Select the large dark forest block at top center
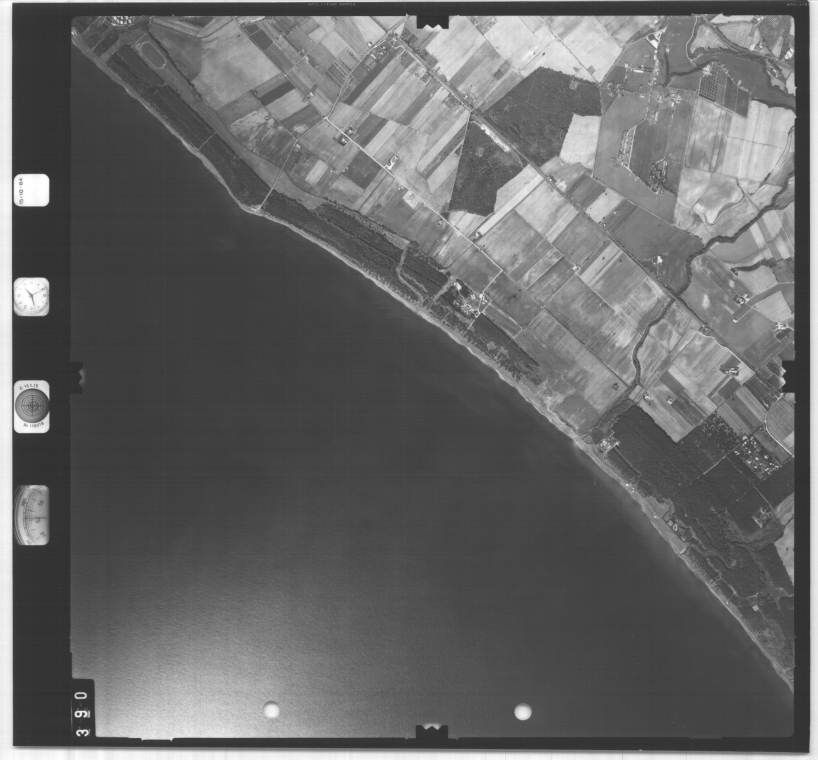This screenshot has height=760, width=818. (543, 108)
